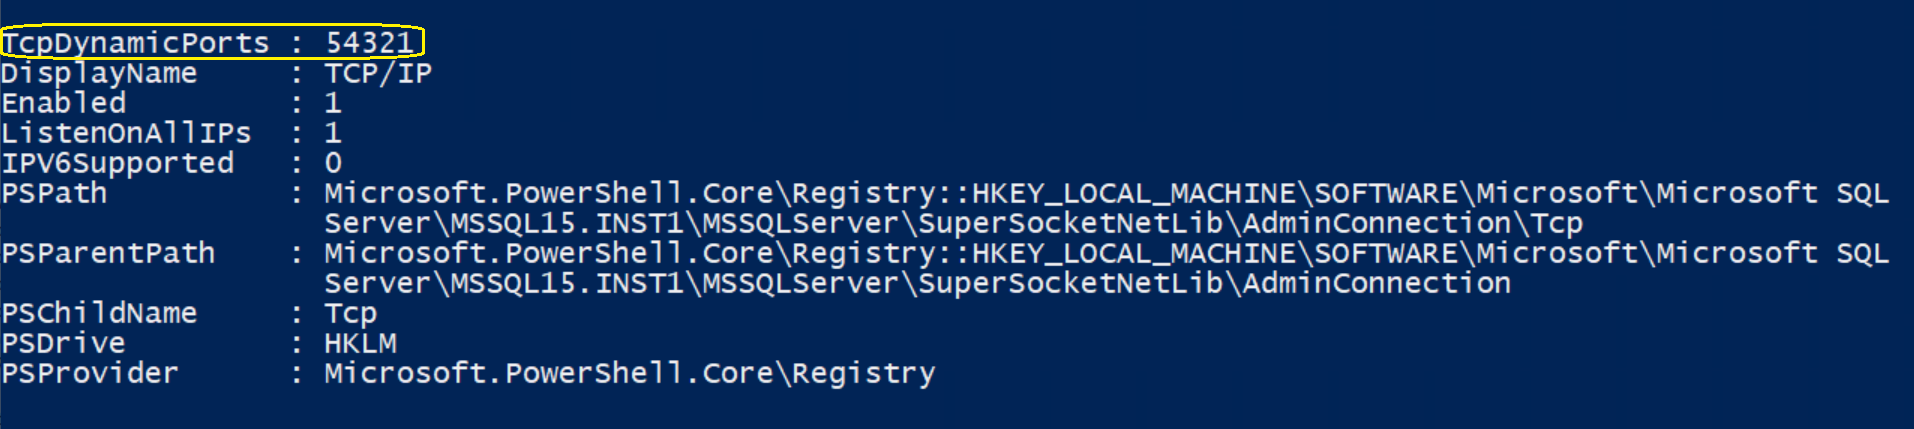The image size is (1914, 429).
Task: Click the Tcp value of PSChildName
Action: (x=351, y=314)
